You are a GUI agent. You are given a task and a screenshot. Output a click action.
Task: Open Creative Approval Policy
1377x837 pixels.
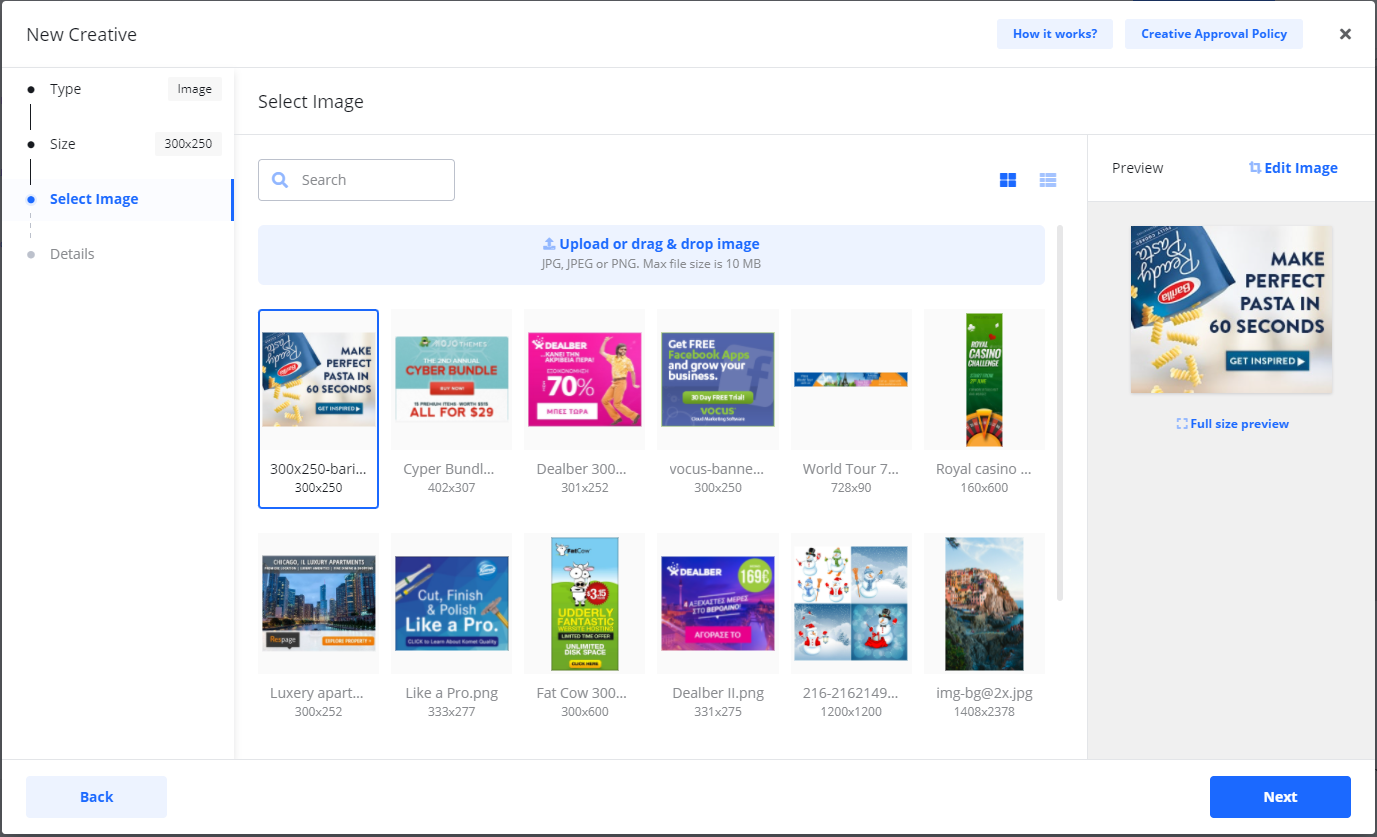coord(1213,34)
